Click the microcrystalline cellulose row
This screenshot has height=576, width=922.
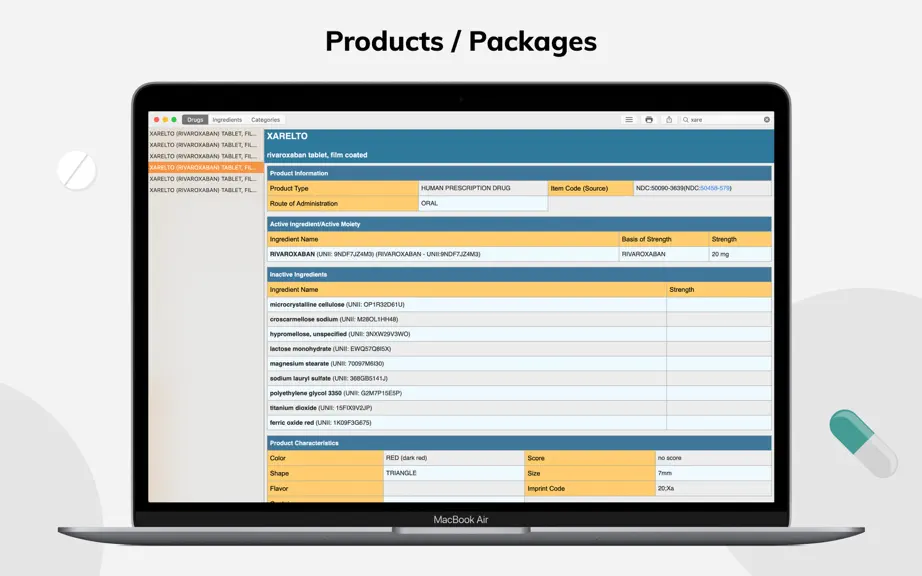[x=519, y=304]
